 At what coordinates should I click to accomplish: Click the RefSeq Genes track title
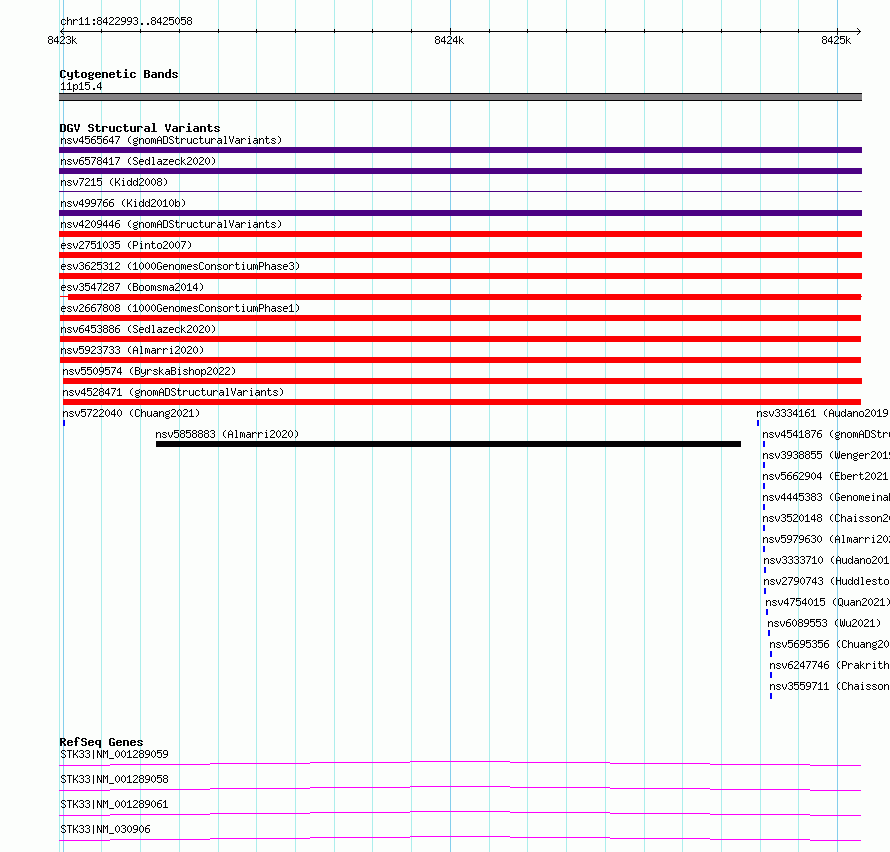(101, 742)
